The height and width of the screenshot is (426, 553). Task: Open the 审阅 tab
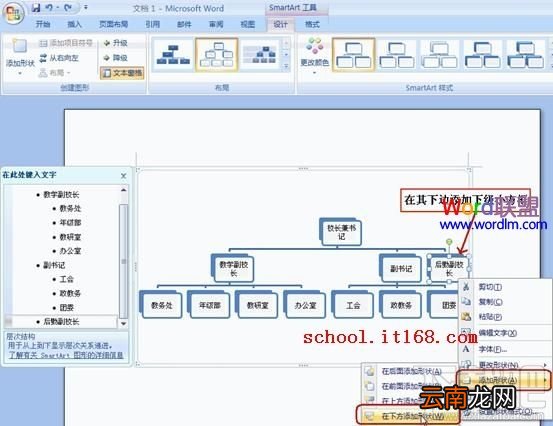point(216,24)
